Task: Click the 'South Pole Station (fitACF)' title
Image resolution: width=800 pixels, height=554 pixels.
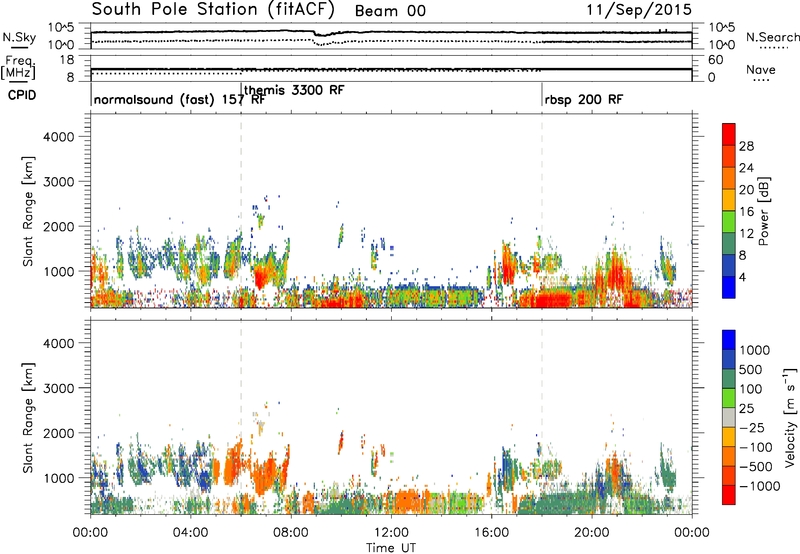Action: [x=213, y=10]
